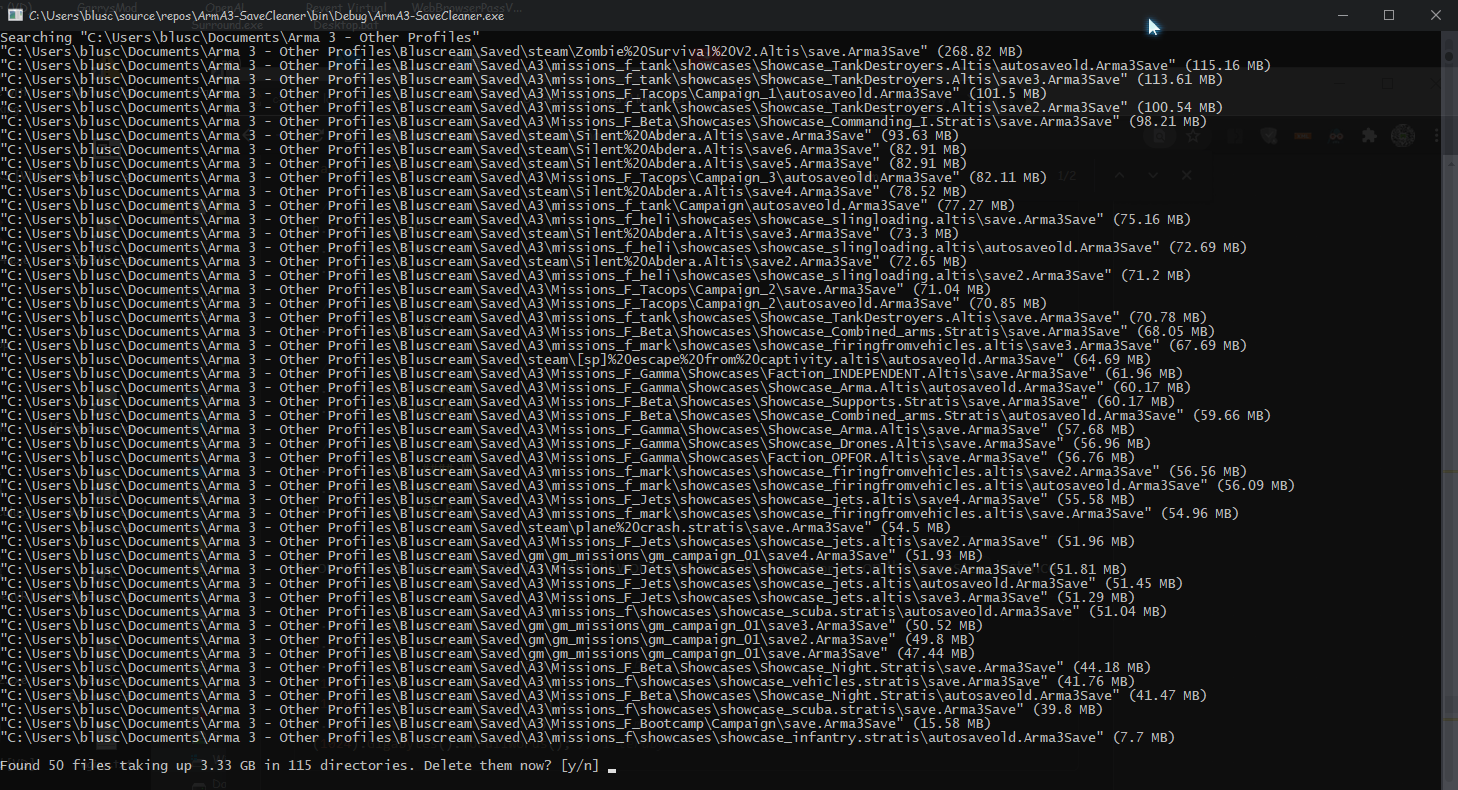Click the slingloading save2 (71.2 MB) line
This screenshot has height=790, width=1458.
(595, 275)
